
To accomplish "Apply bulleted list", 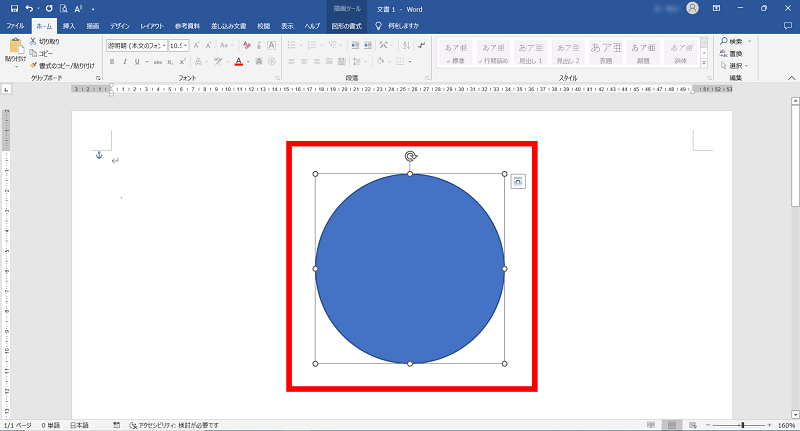I will (x=292, y=45).
